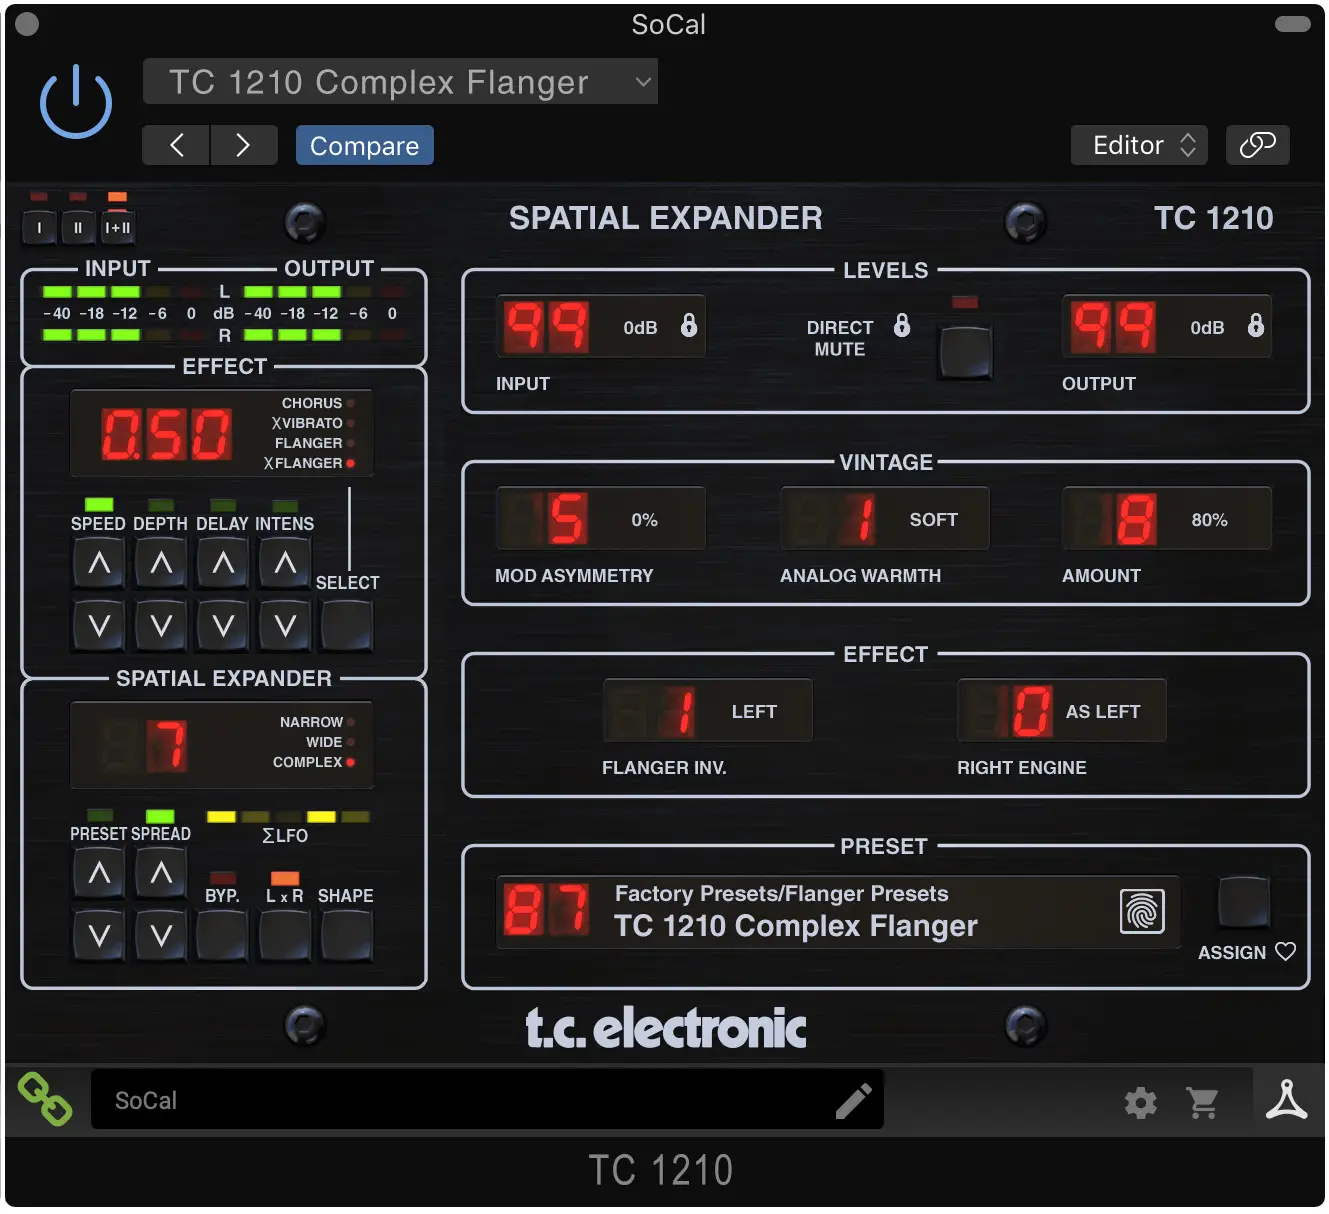Click the CHORUS effect mode label

pyautogui.click(x=312, y=403)
